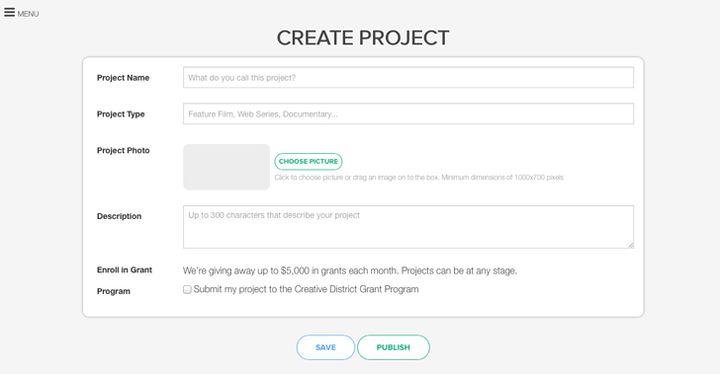Click the Project Photo field label
This screenshot has height=374, width=720.
pos(123,150)
